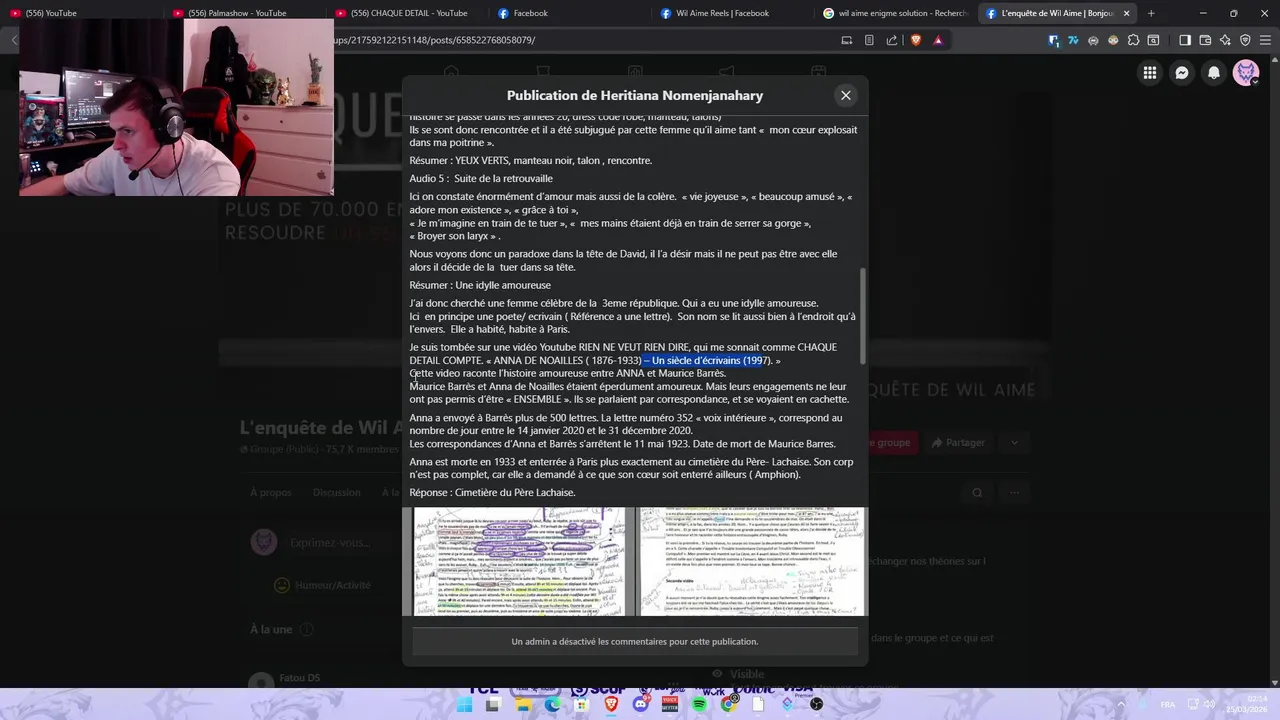Click the 'Résumer : Une idylle amoureuse' line
This screenshot has width=1280, height=720.
pos(480,285)
